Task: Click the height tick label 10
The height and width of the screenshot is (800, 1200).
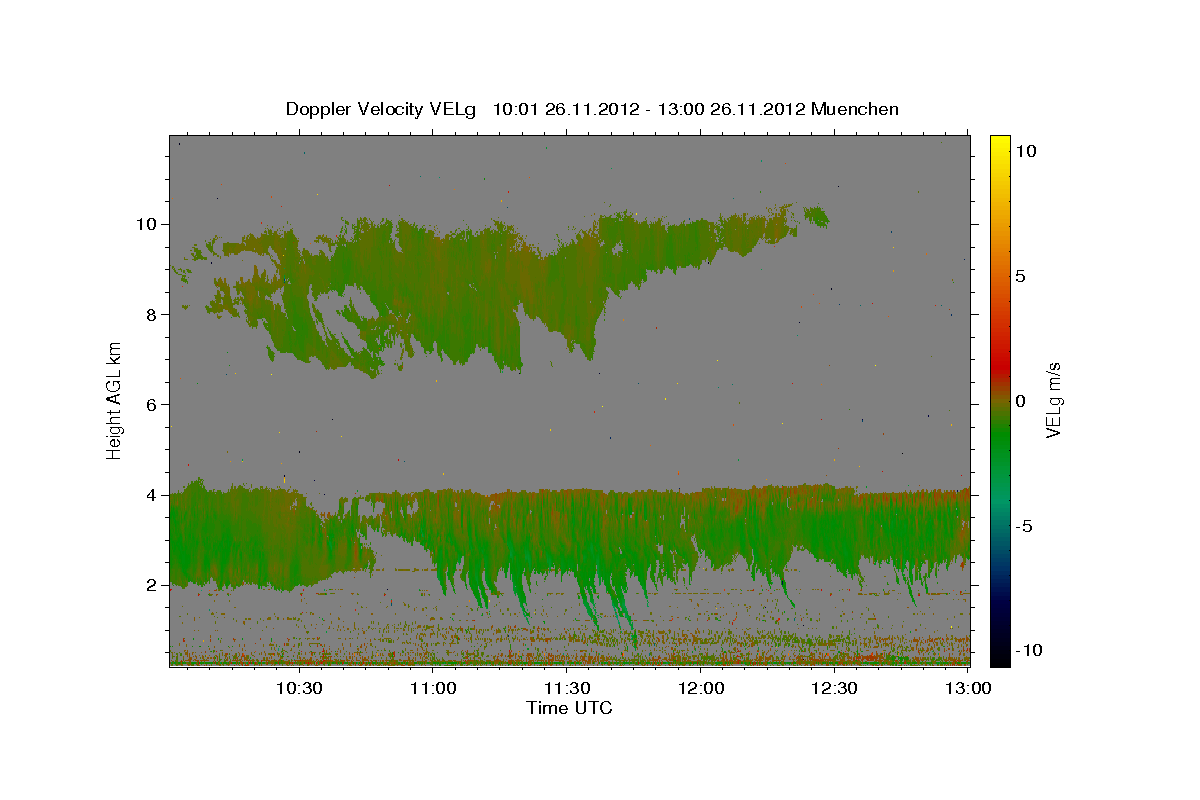Action: [149, 224]
